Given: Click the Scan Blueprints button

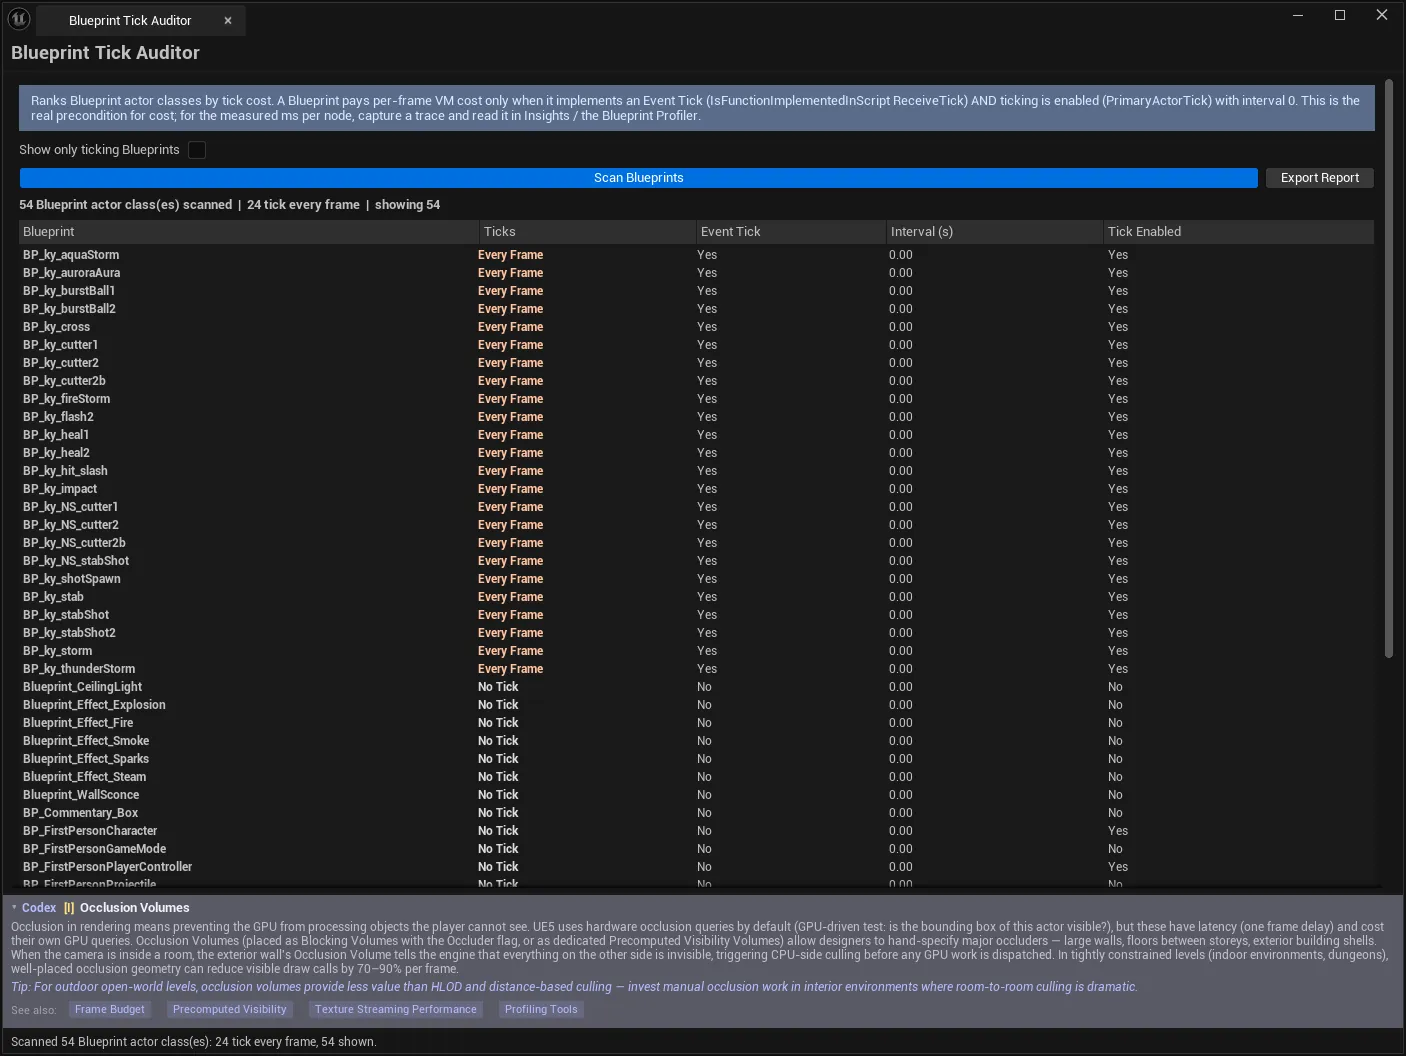Looking at the screenshot, I should 638,178.
